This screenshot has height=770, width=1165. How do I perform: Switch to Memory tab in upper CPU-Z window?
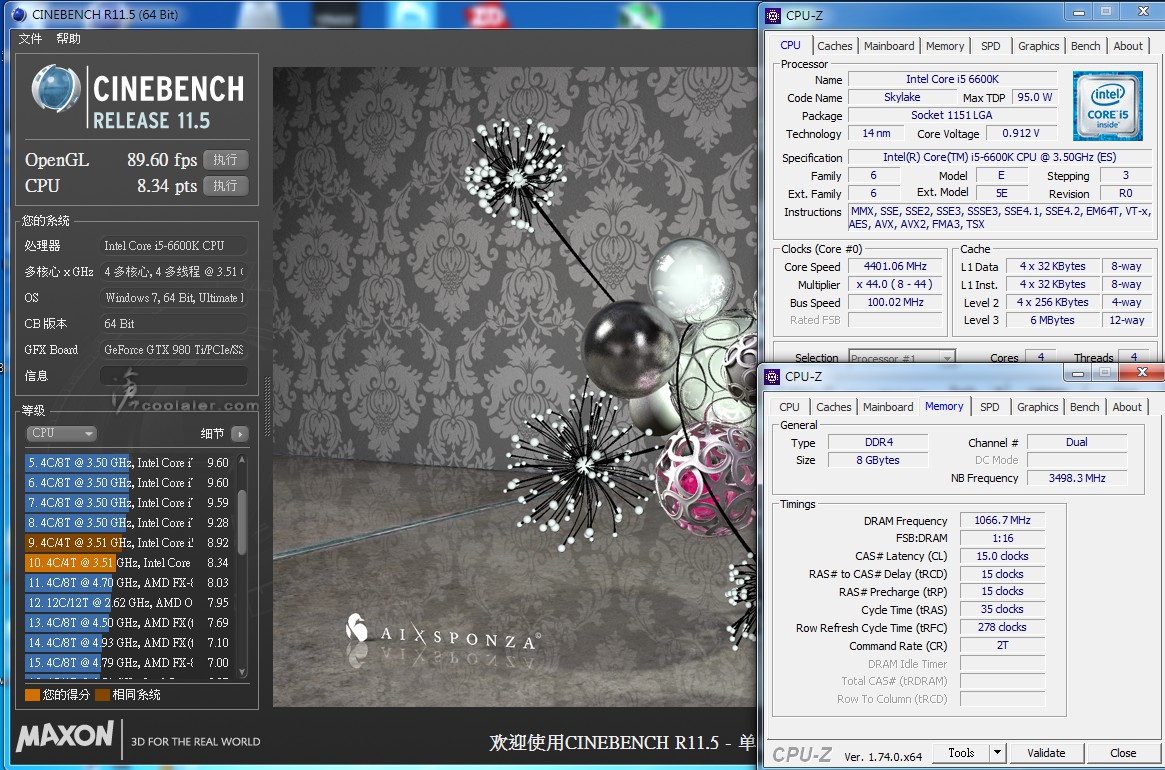click(945, 46)
